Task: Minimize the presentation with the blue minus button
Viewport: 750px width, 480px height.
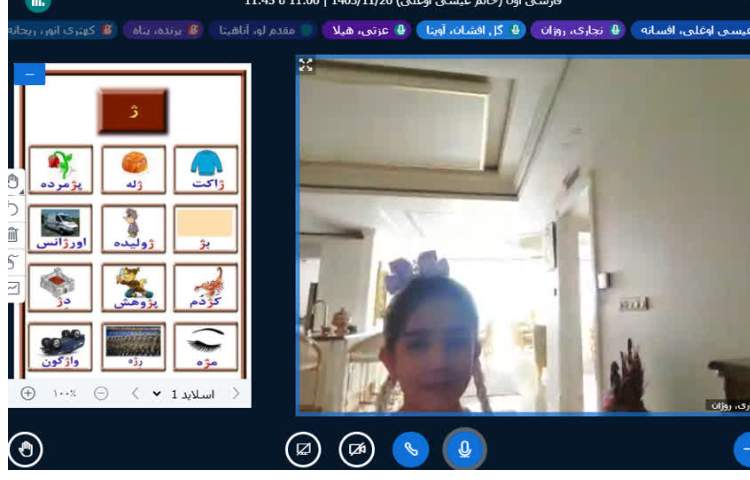Action: [x=30, y=75]
